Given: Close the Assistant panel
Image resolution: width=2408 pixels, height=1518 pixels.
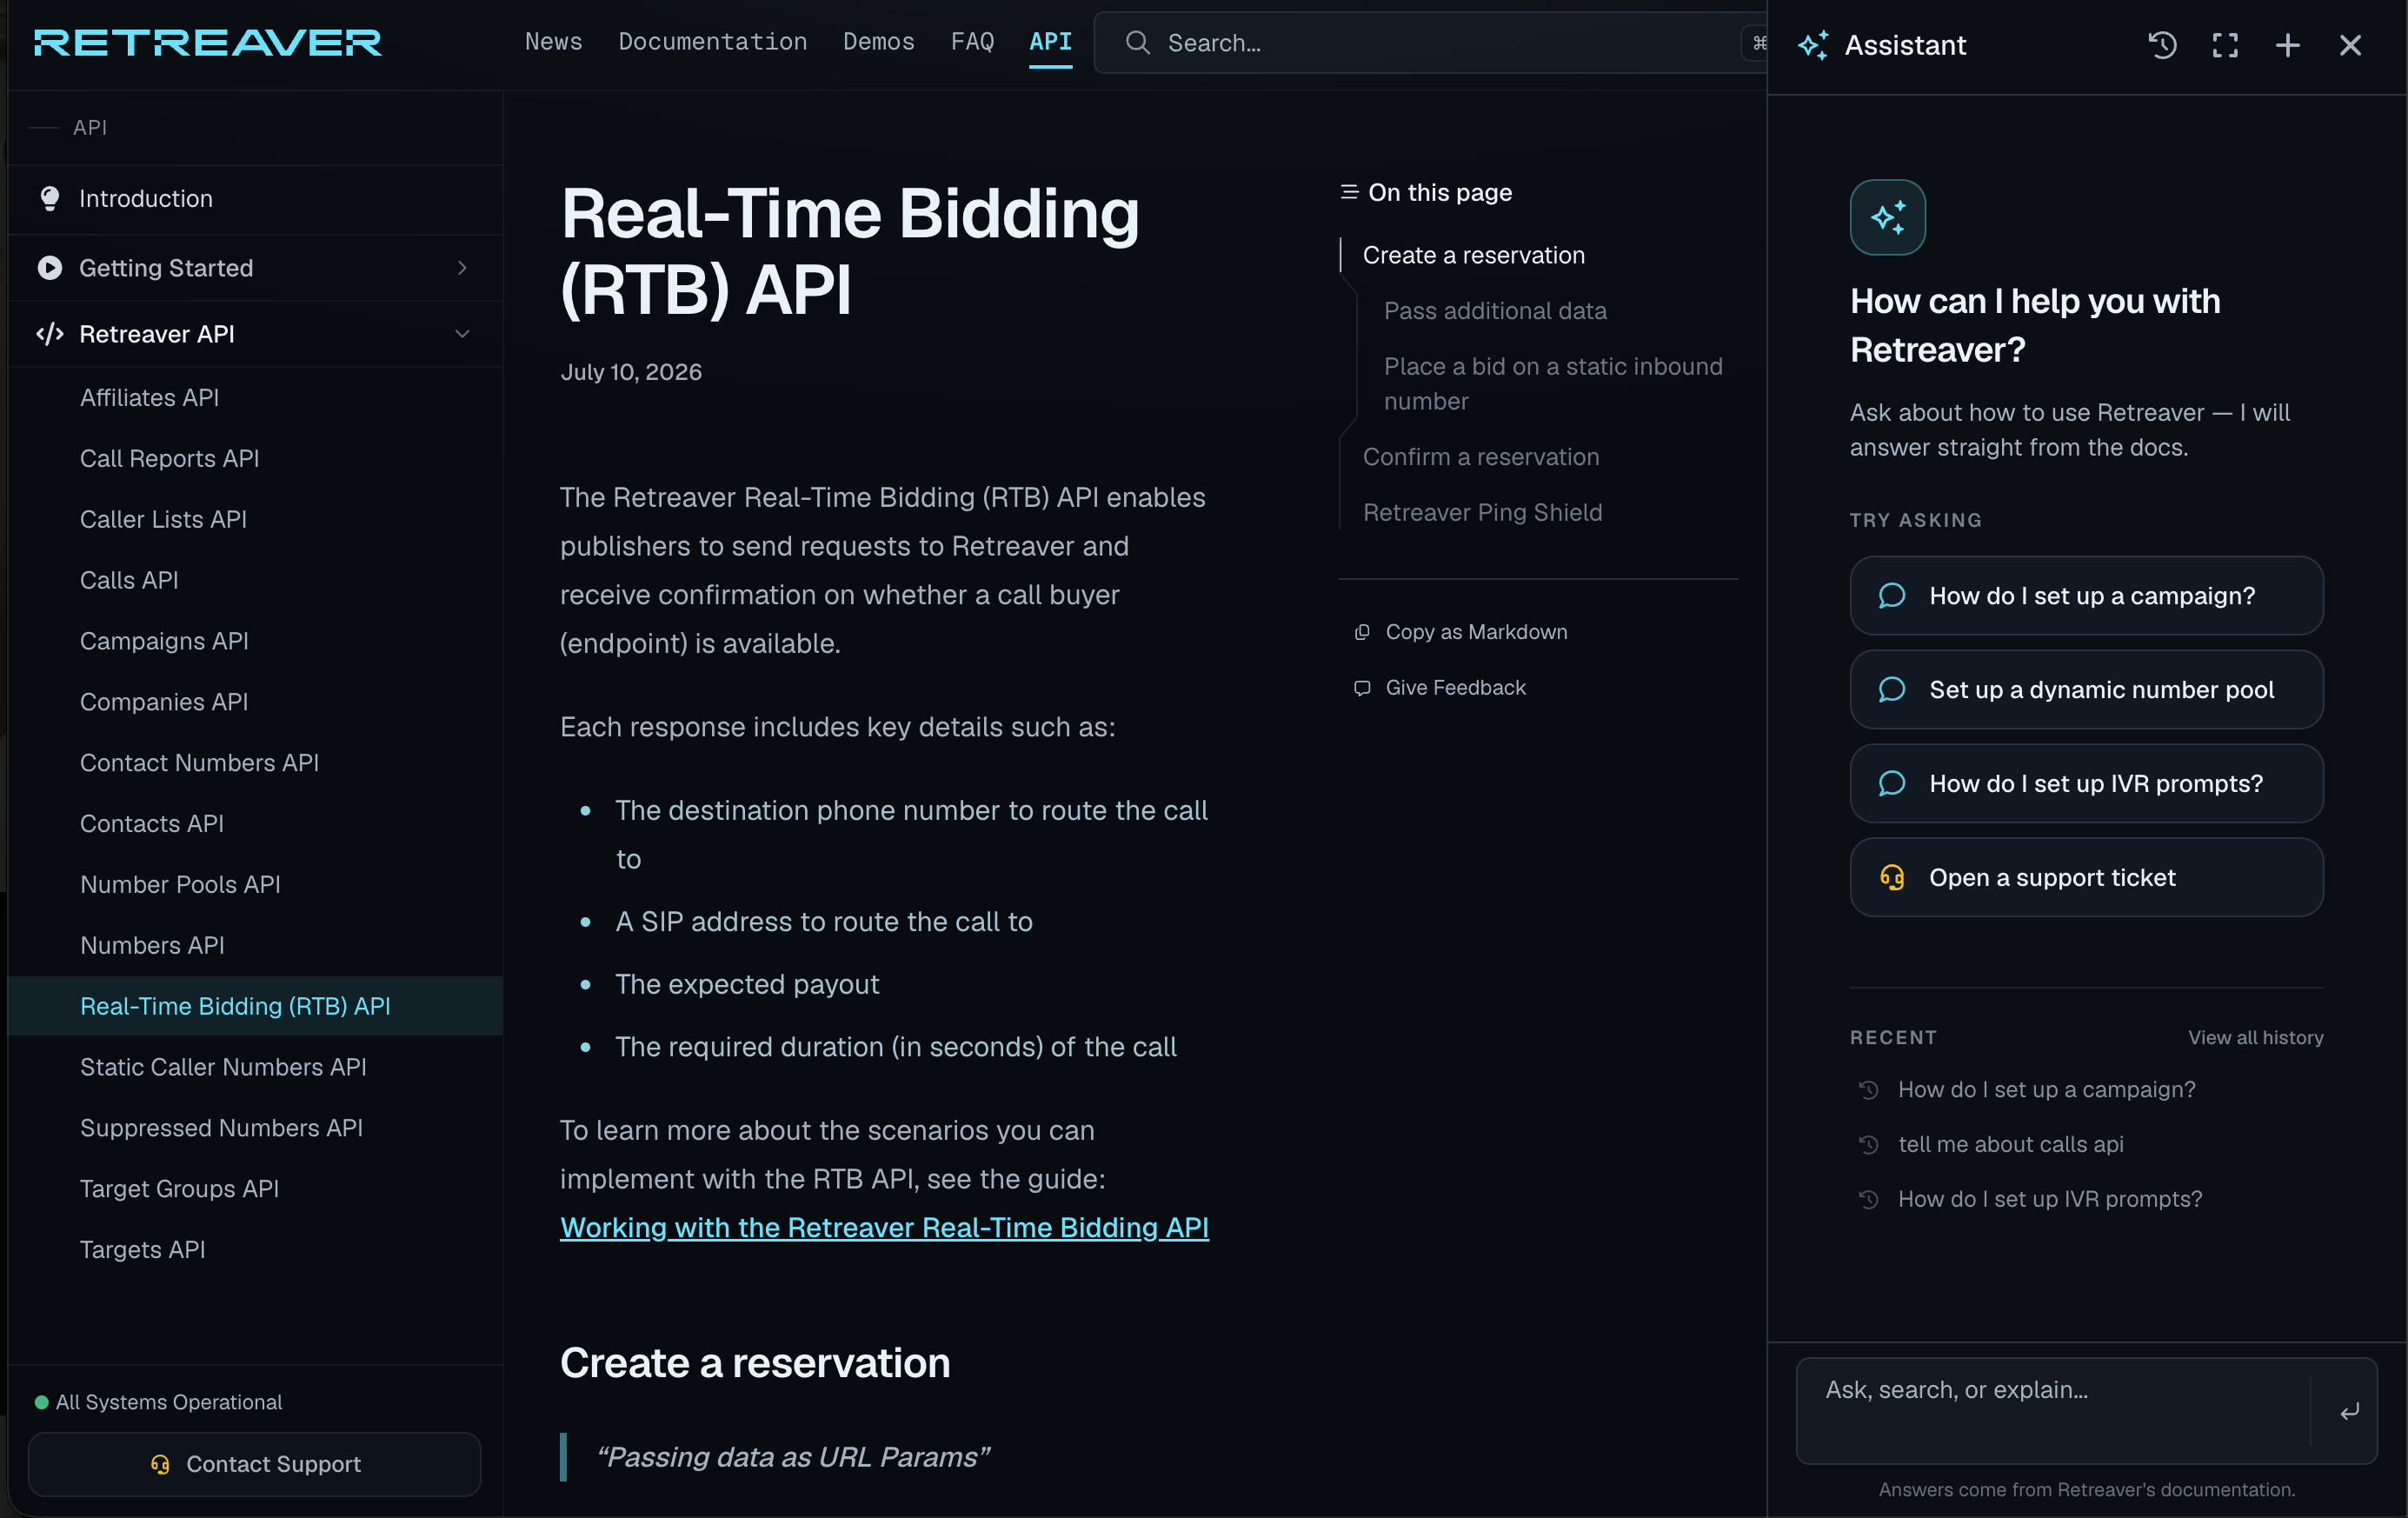Looking at the screenshot, I should tap(2351, 45).
